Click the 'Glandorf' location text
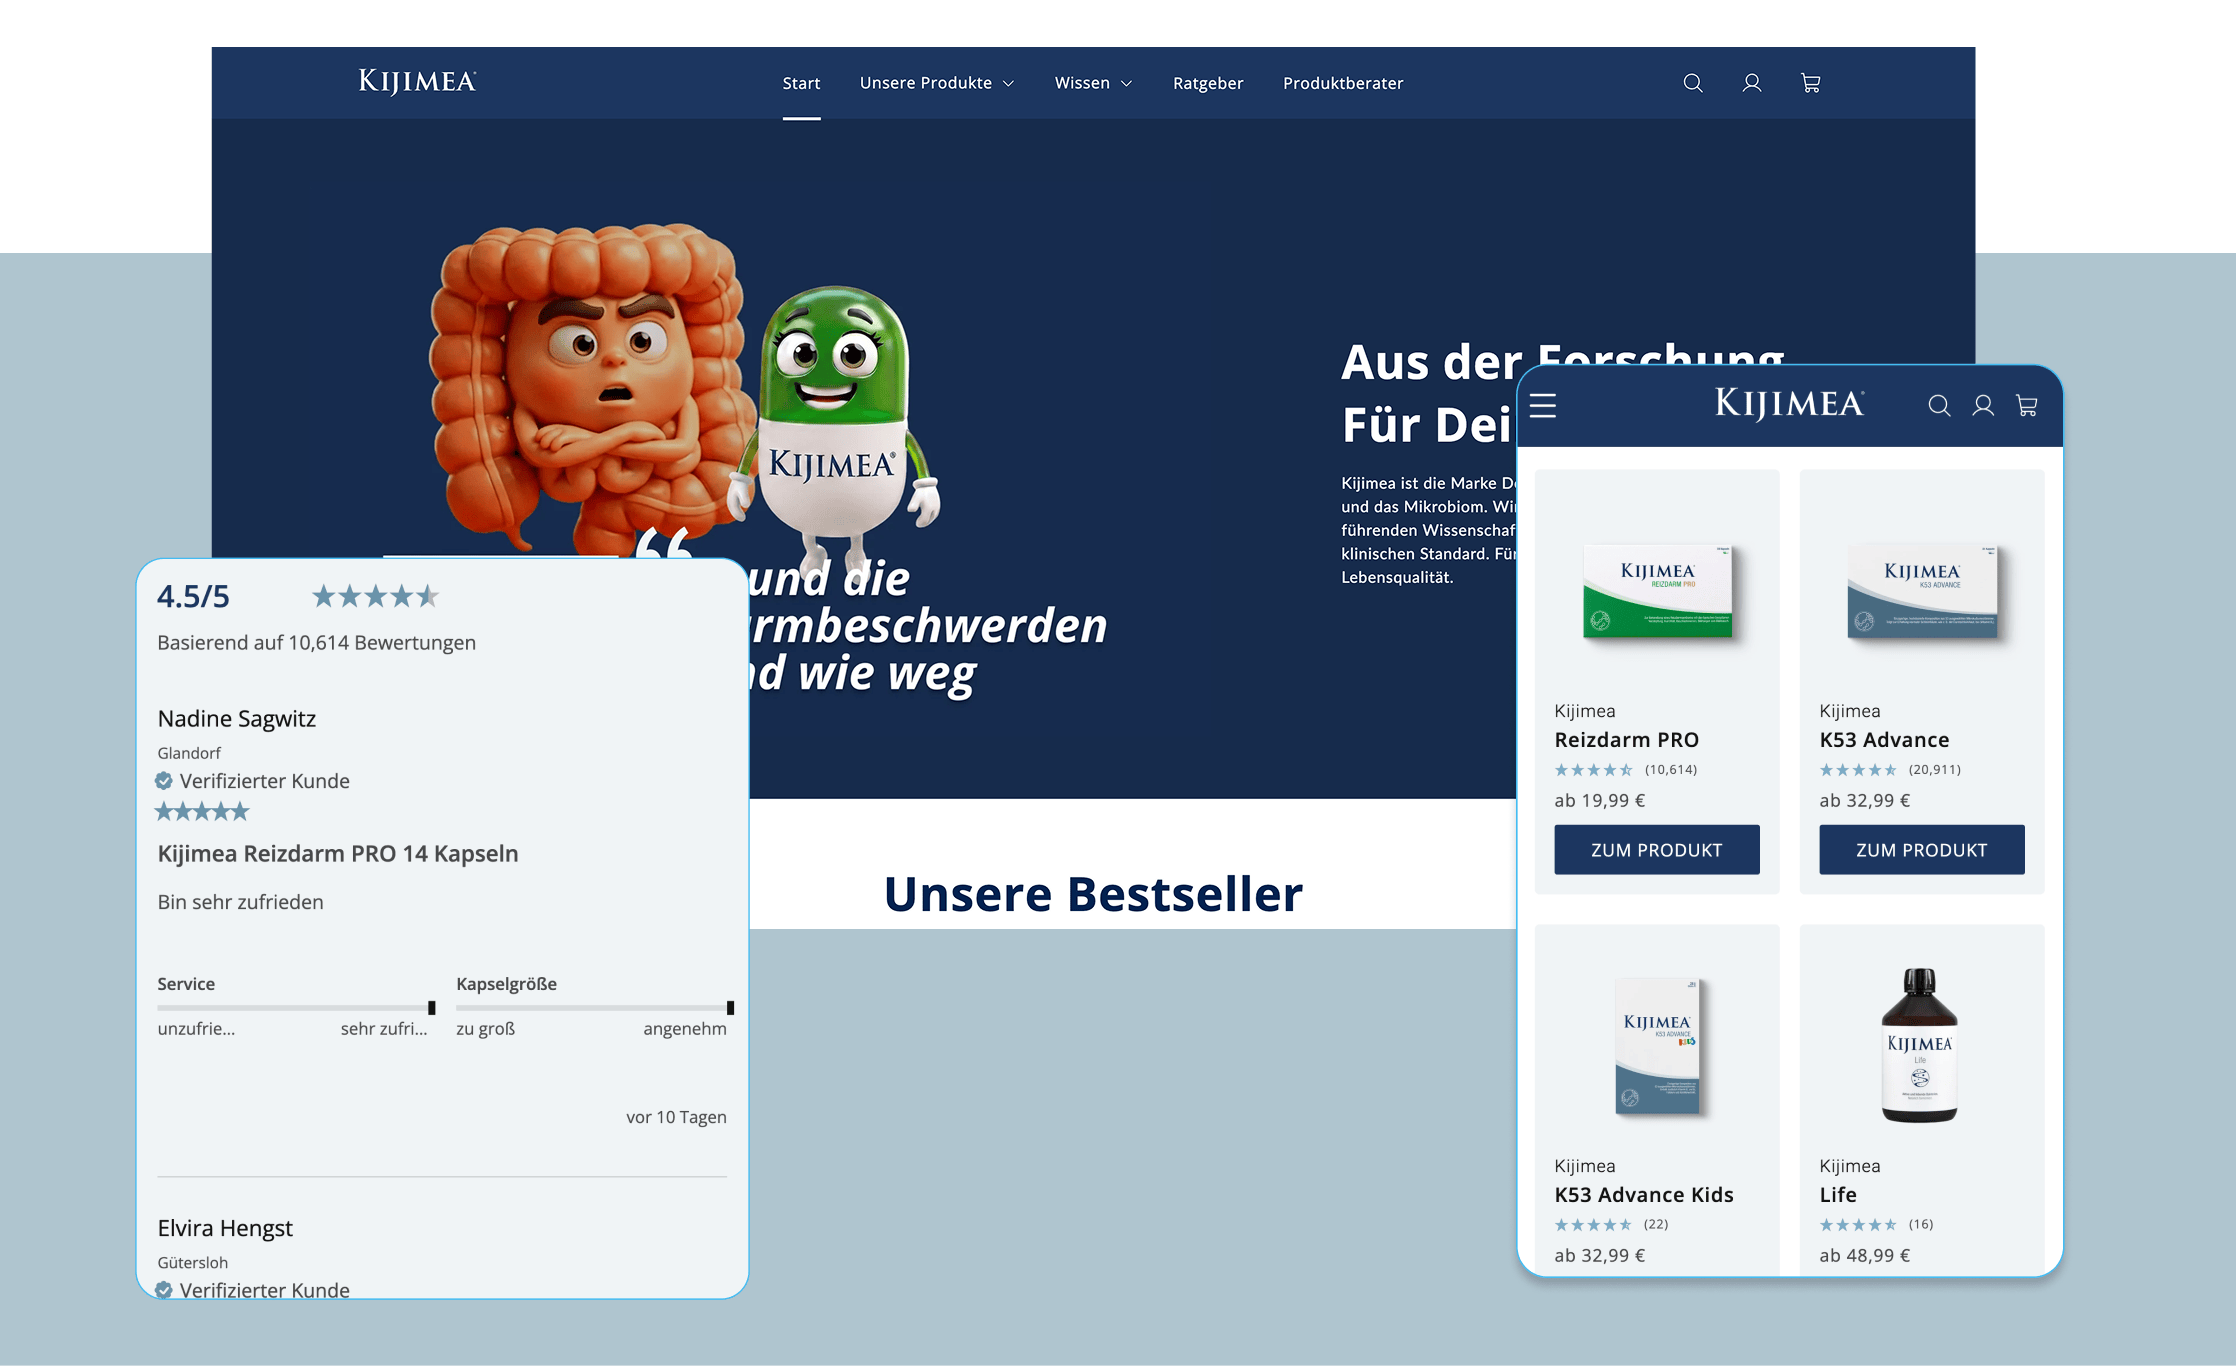 (189, 752)
